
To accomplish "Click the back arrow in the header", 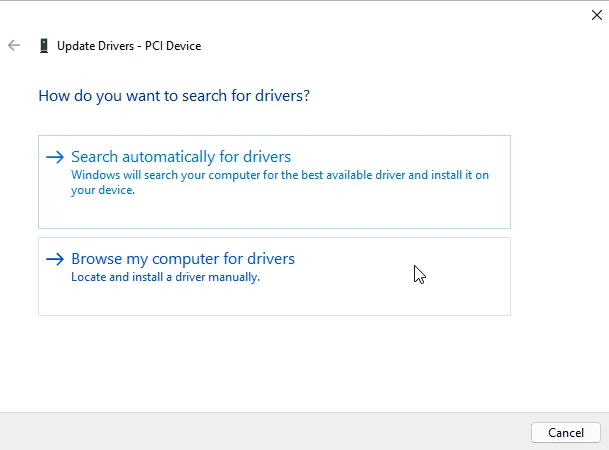I will click(14, 46).
